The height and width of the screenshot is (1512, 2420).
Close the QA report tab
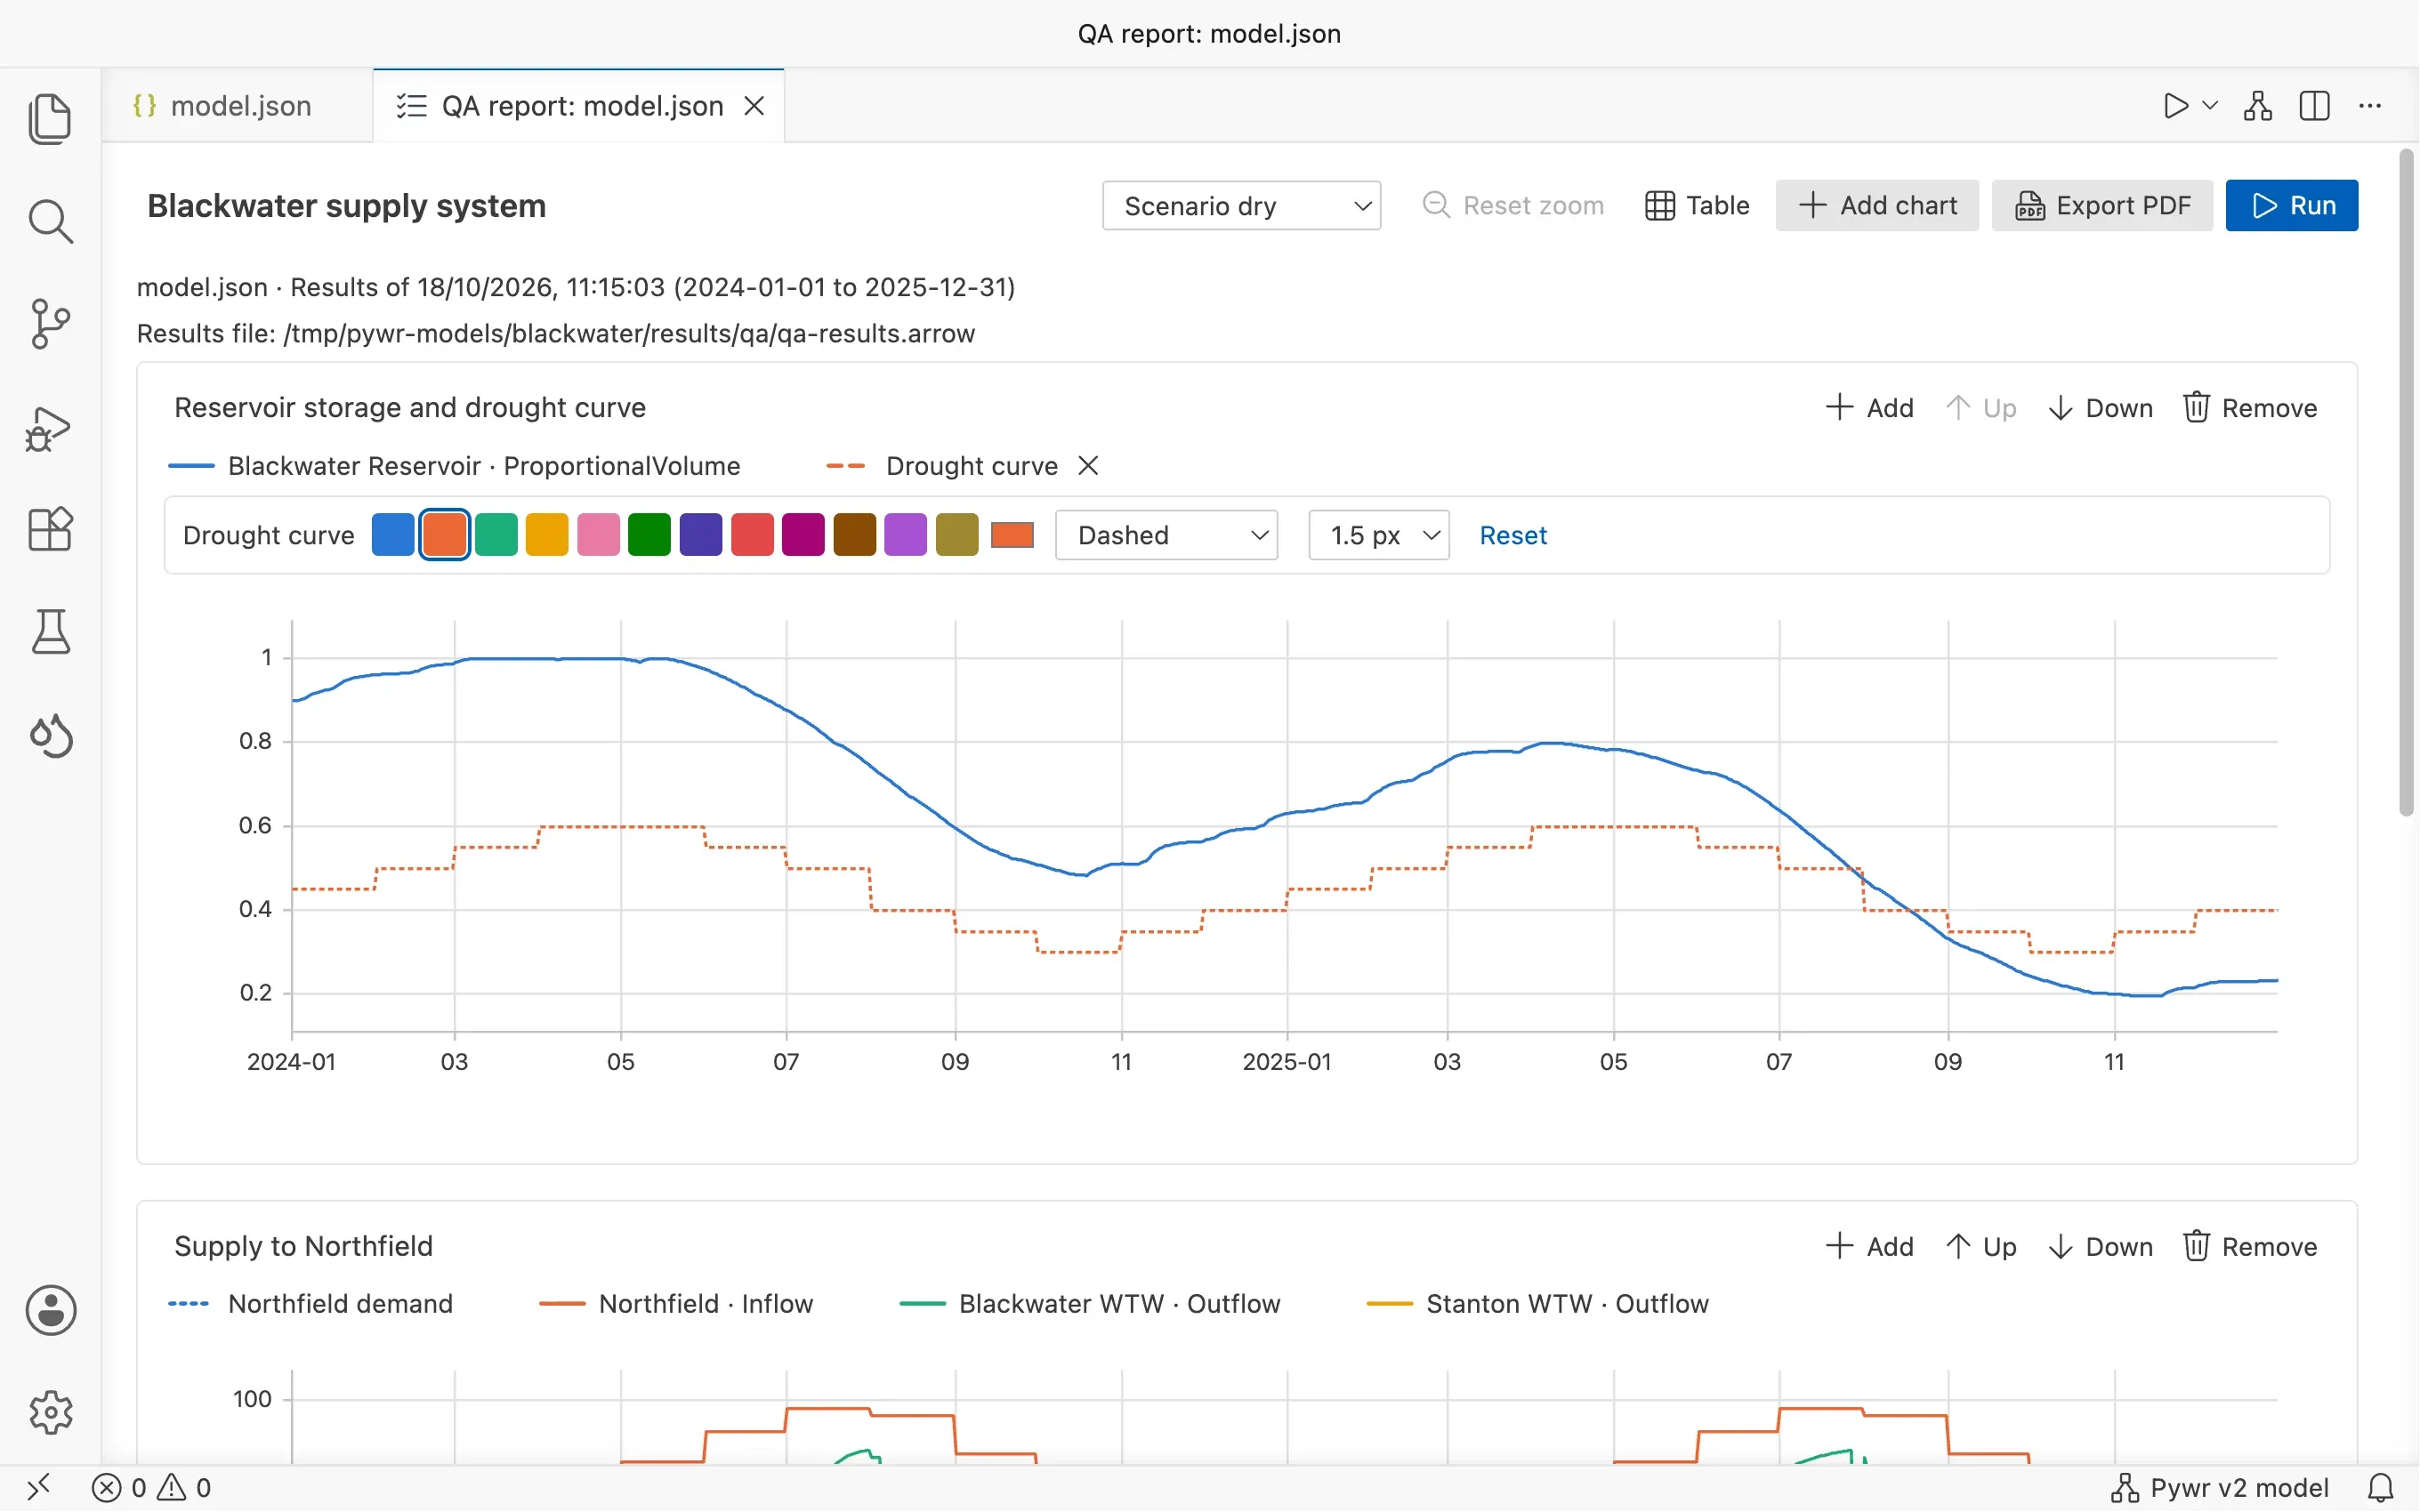click(755, 106)
